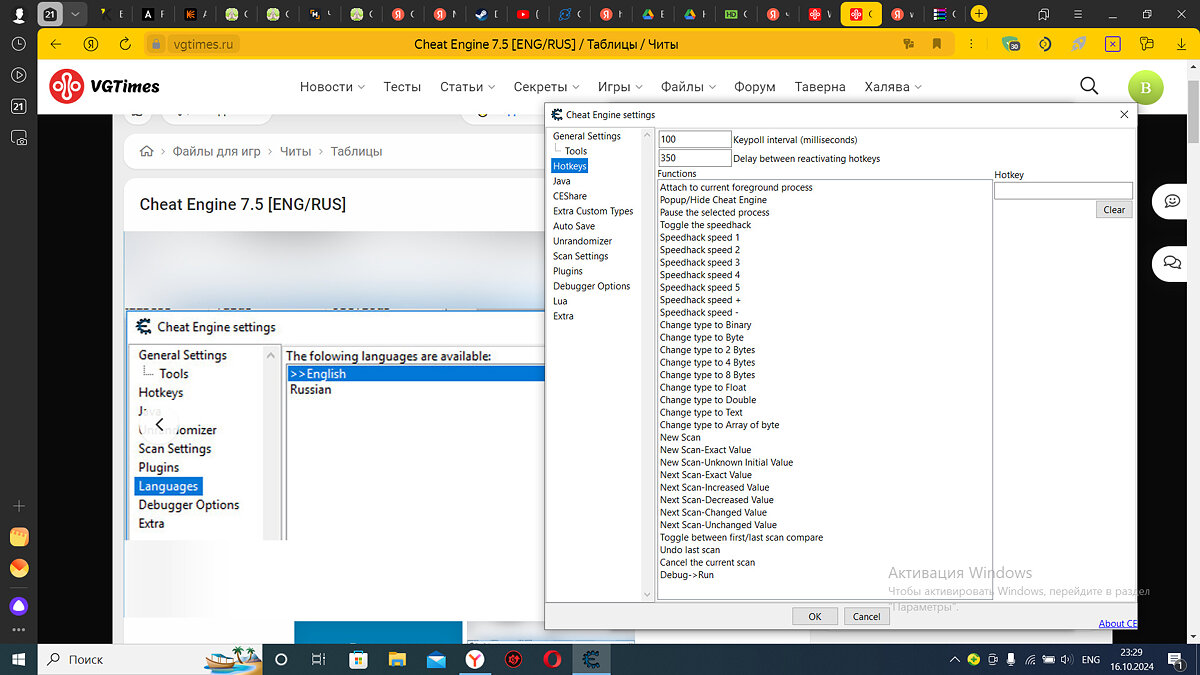Image resolution: width=1200 pixels, height=675 pixels.
Task: Select Debugger Options in settings list
Action: click(591, 286)
